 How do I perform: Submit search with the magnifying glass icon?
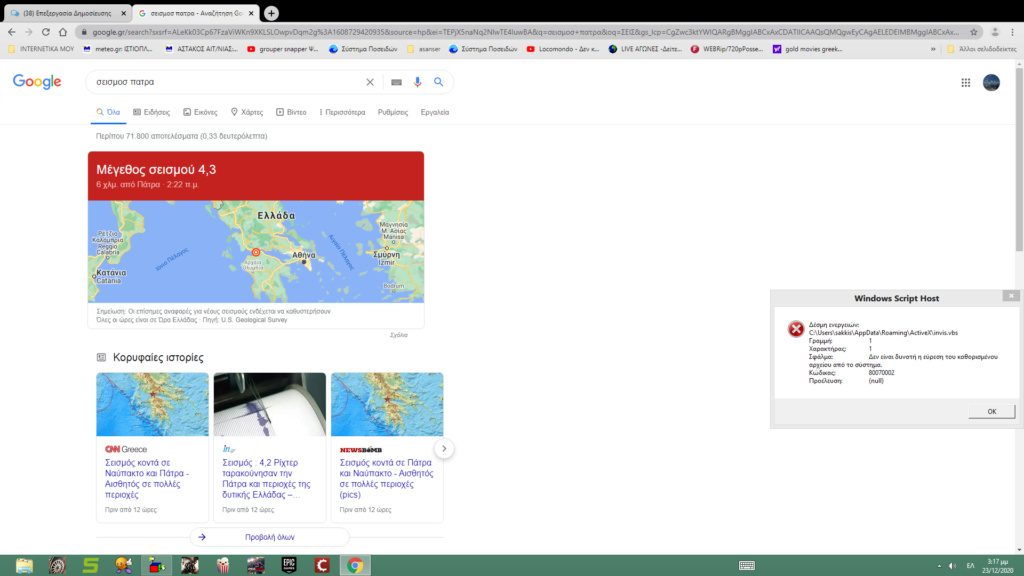[x=438, y=82]
